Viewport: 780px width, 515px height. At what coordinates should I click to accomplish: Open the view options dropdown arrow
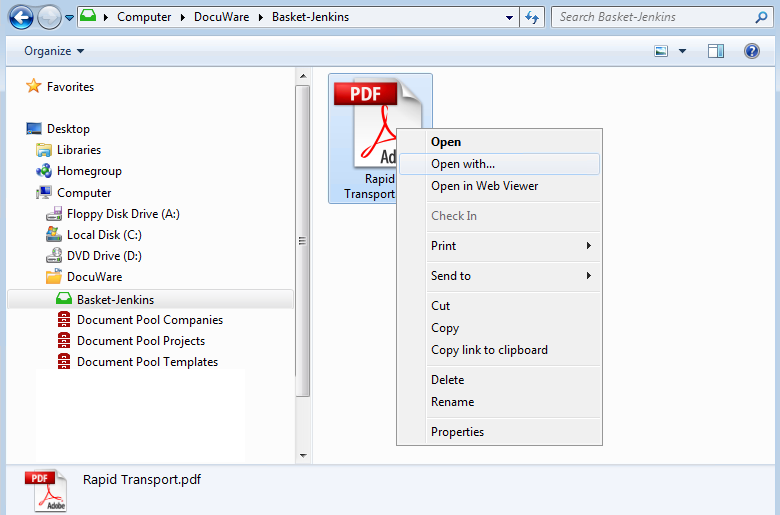click(682, 51)
